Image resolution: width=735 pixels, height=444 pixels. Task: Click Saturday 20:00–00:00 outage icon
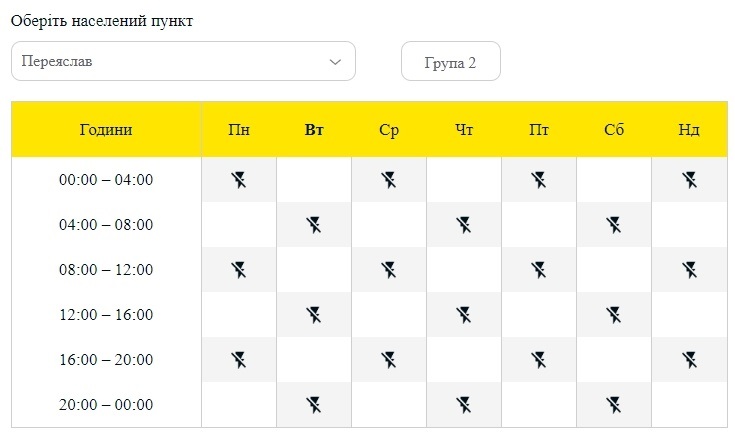(614, 405)
